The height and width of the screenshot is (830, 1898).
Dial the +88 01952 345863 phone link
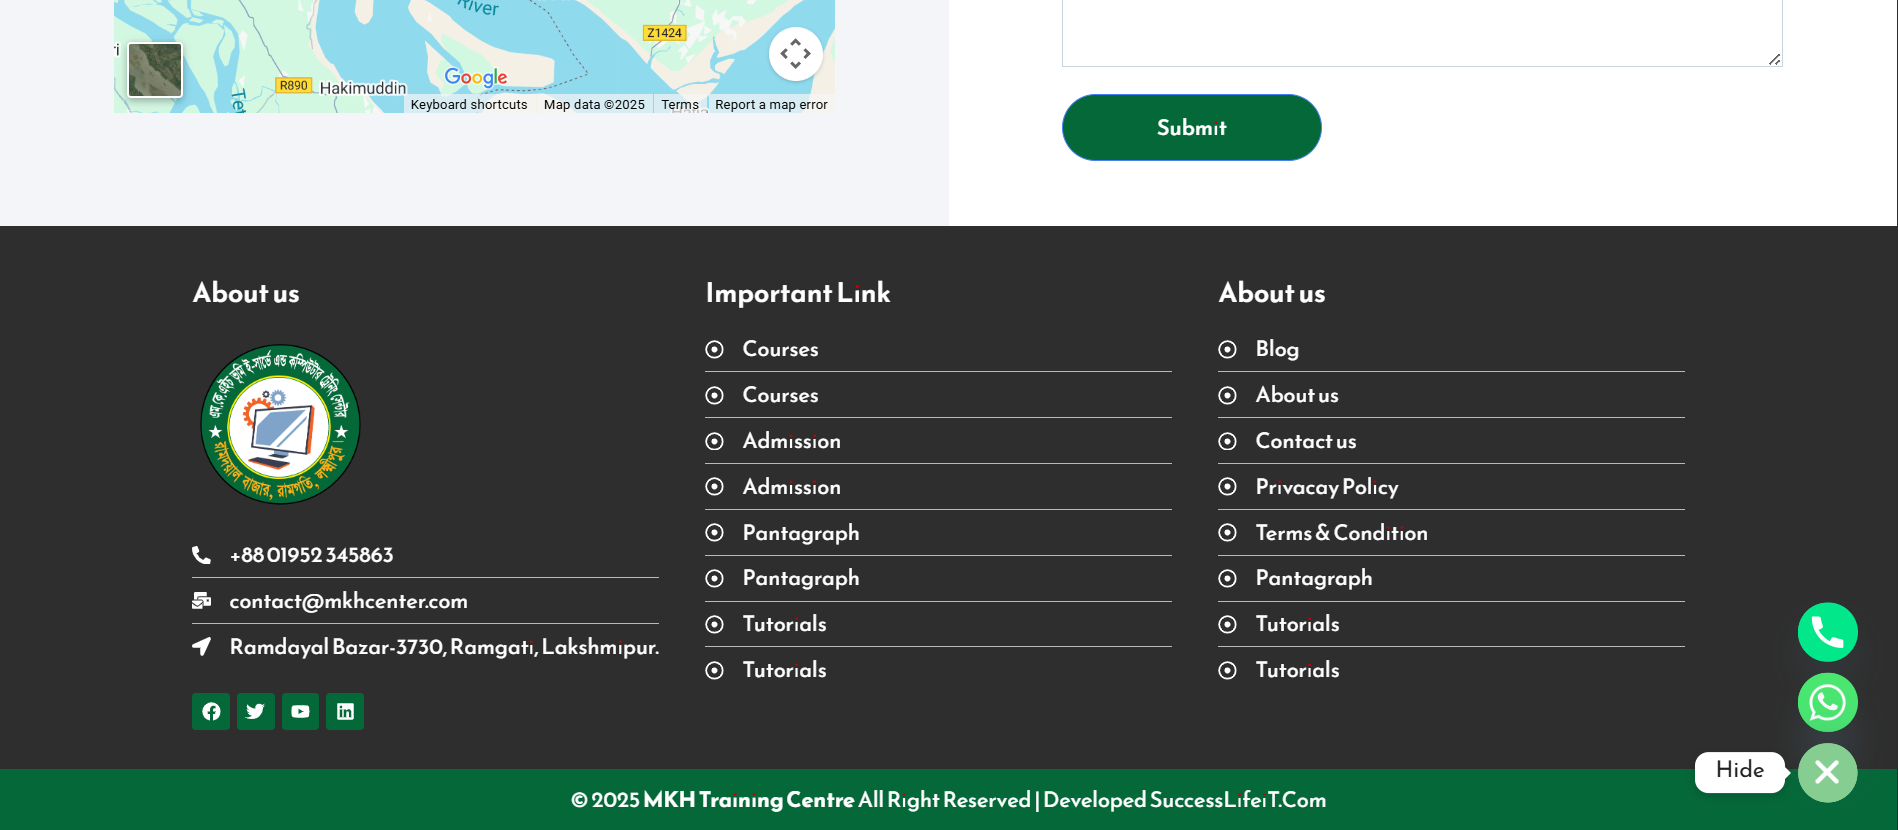311,555
